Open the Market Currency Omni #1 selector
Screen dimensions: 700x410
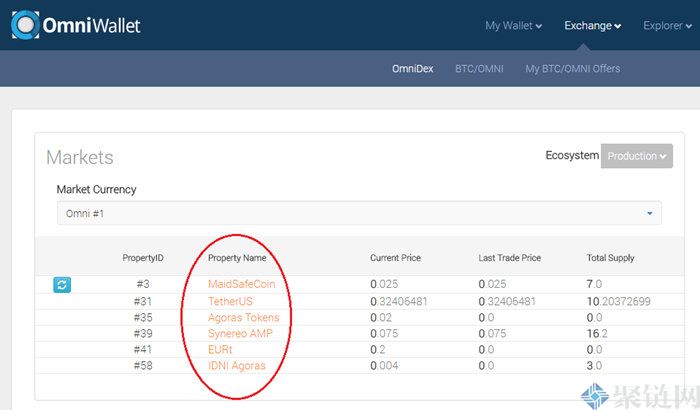[359, 213]
